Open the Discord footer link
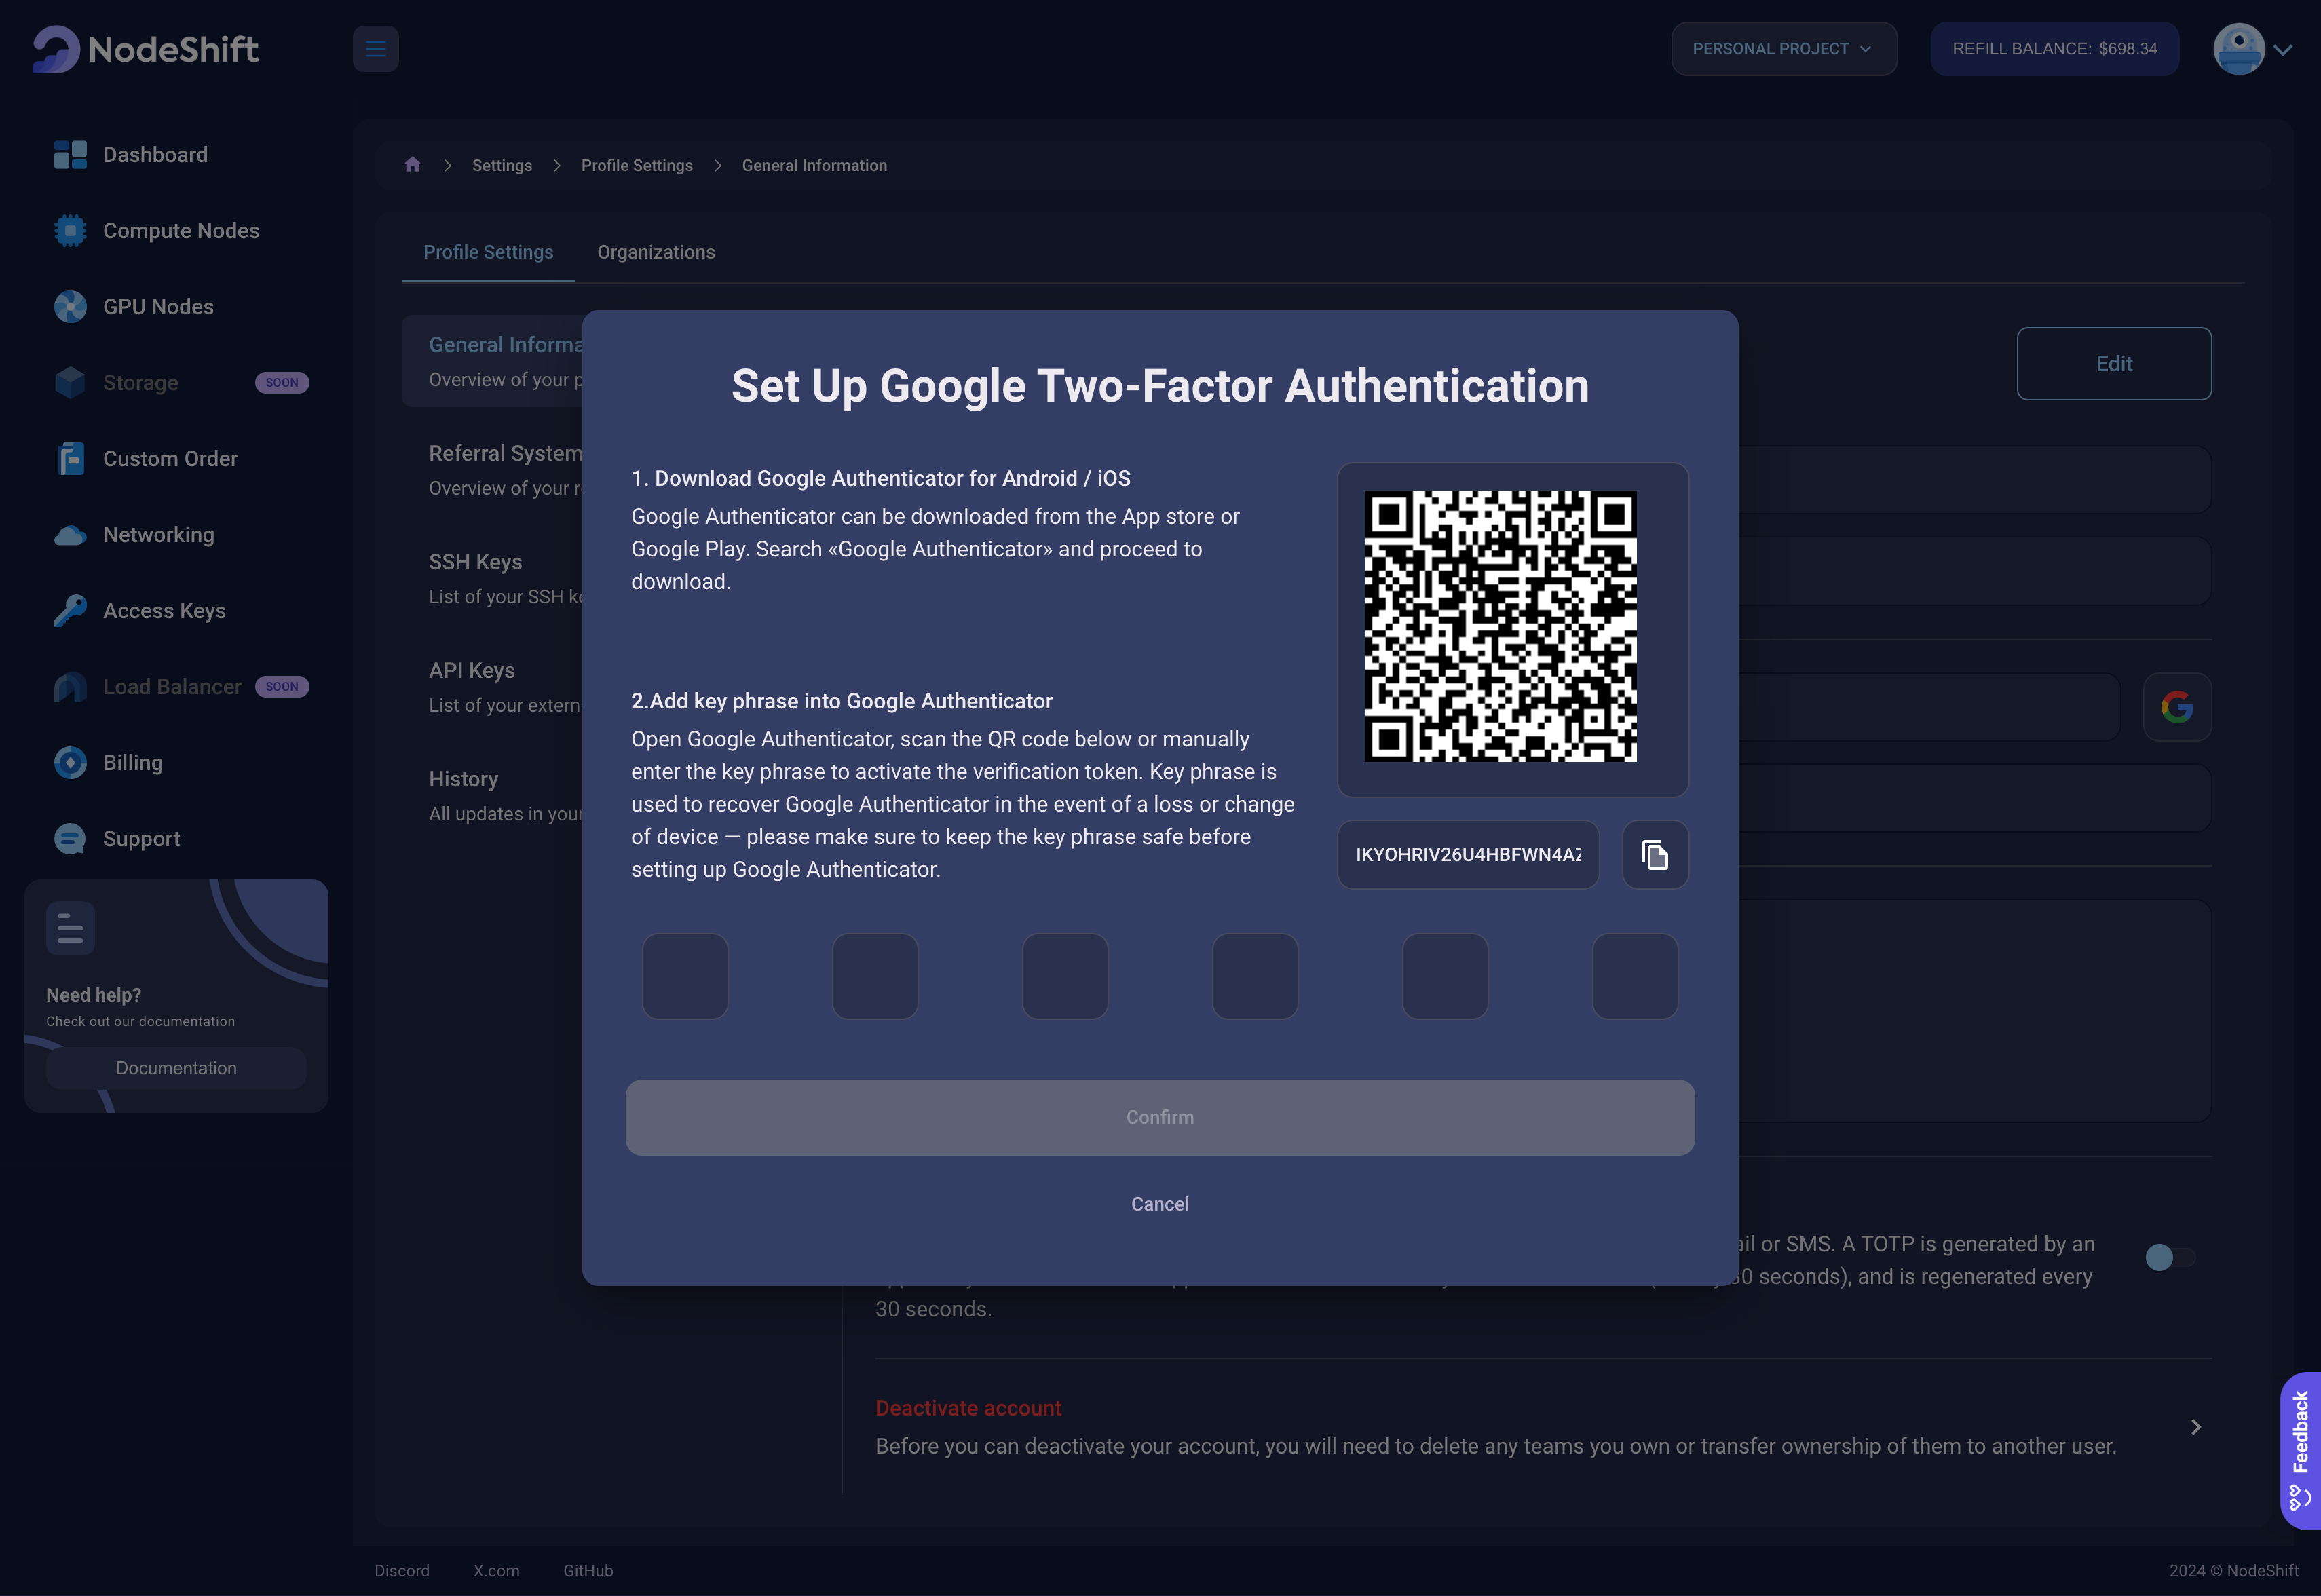 coord(402,1571)
